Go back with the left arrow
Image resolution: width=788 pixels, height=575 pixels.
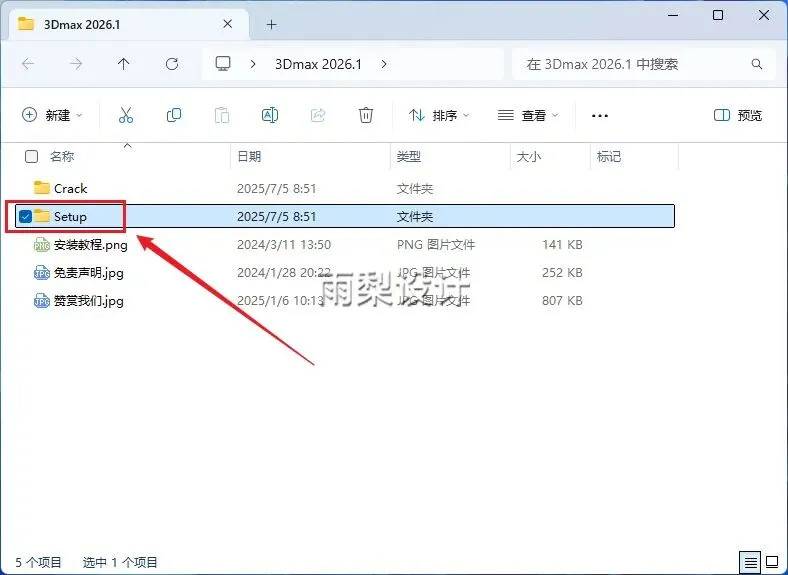pyautogui.click(x=28, y=64)
